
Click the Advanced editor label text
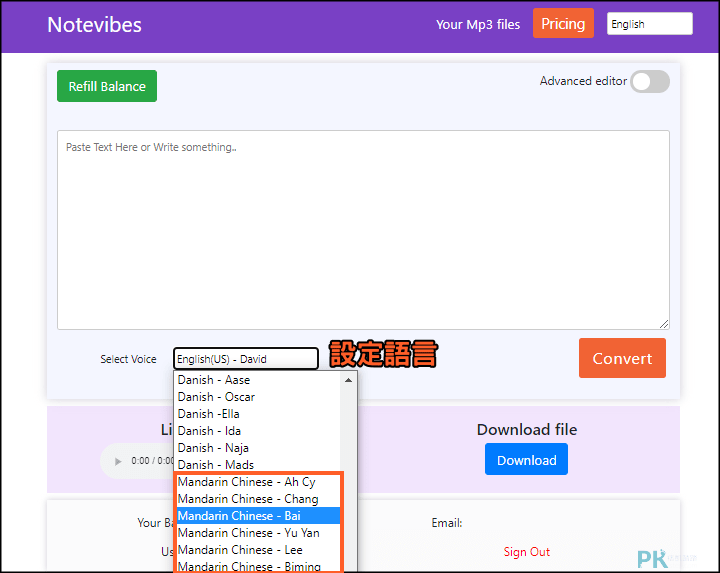[583, 81]
